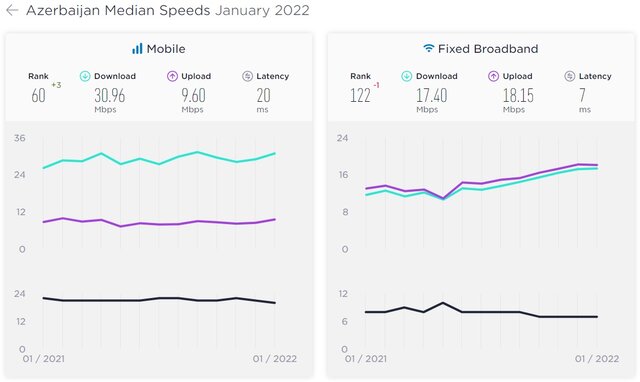Image resolution: width=640 pixels, height=382 pixels.
Task: Click the Mobile Upload arrow icon
Action: (x=172, y=76)
